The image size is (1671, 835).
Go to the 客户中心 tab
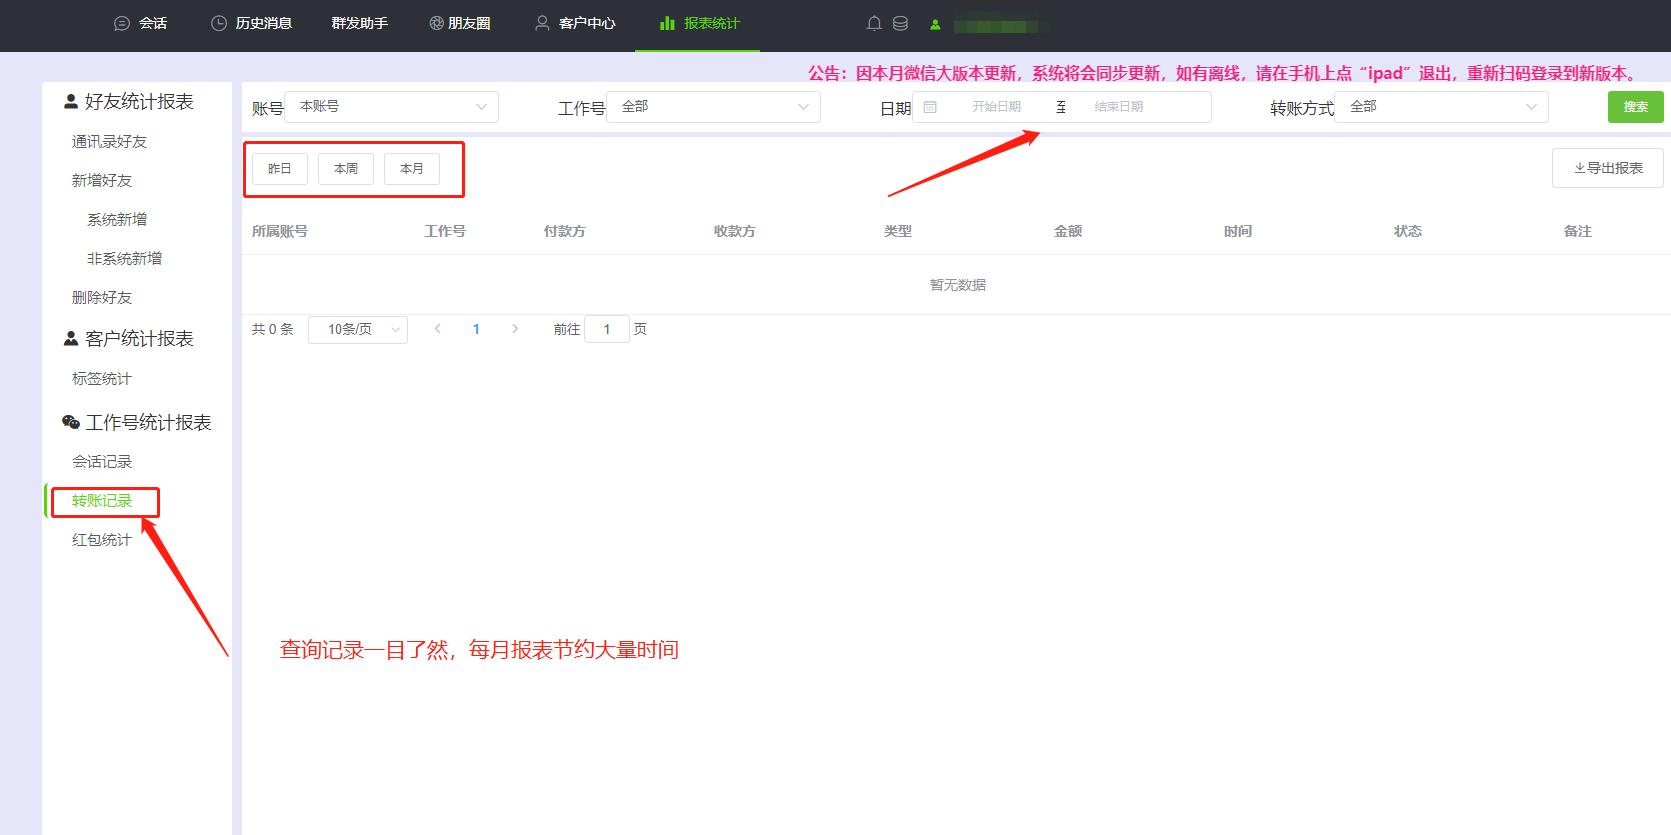coord(575,23)
